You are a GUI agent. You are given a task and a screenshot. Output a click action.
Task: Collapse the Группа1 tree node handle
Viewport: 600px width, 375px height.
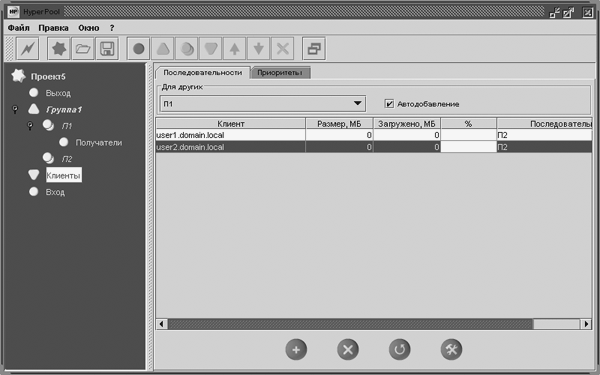point(15,110)
